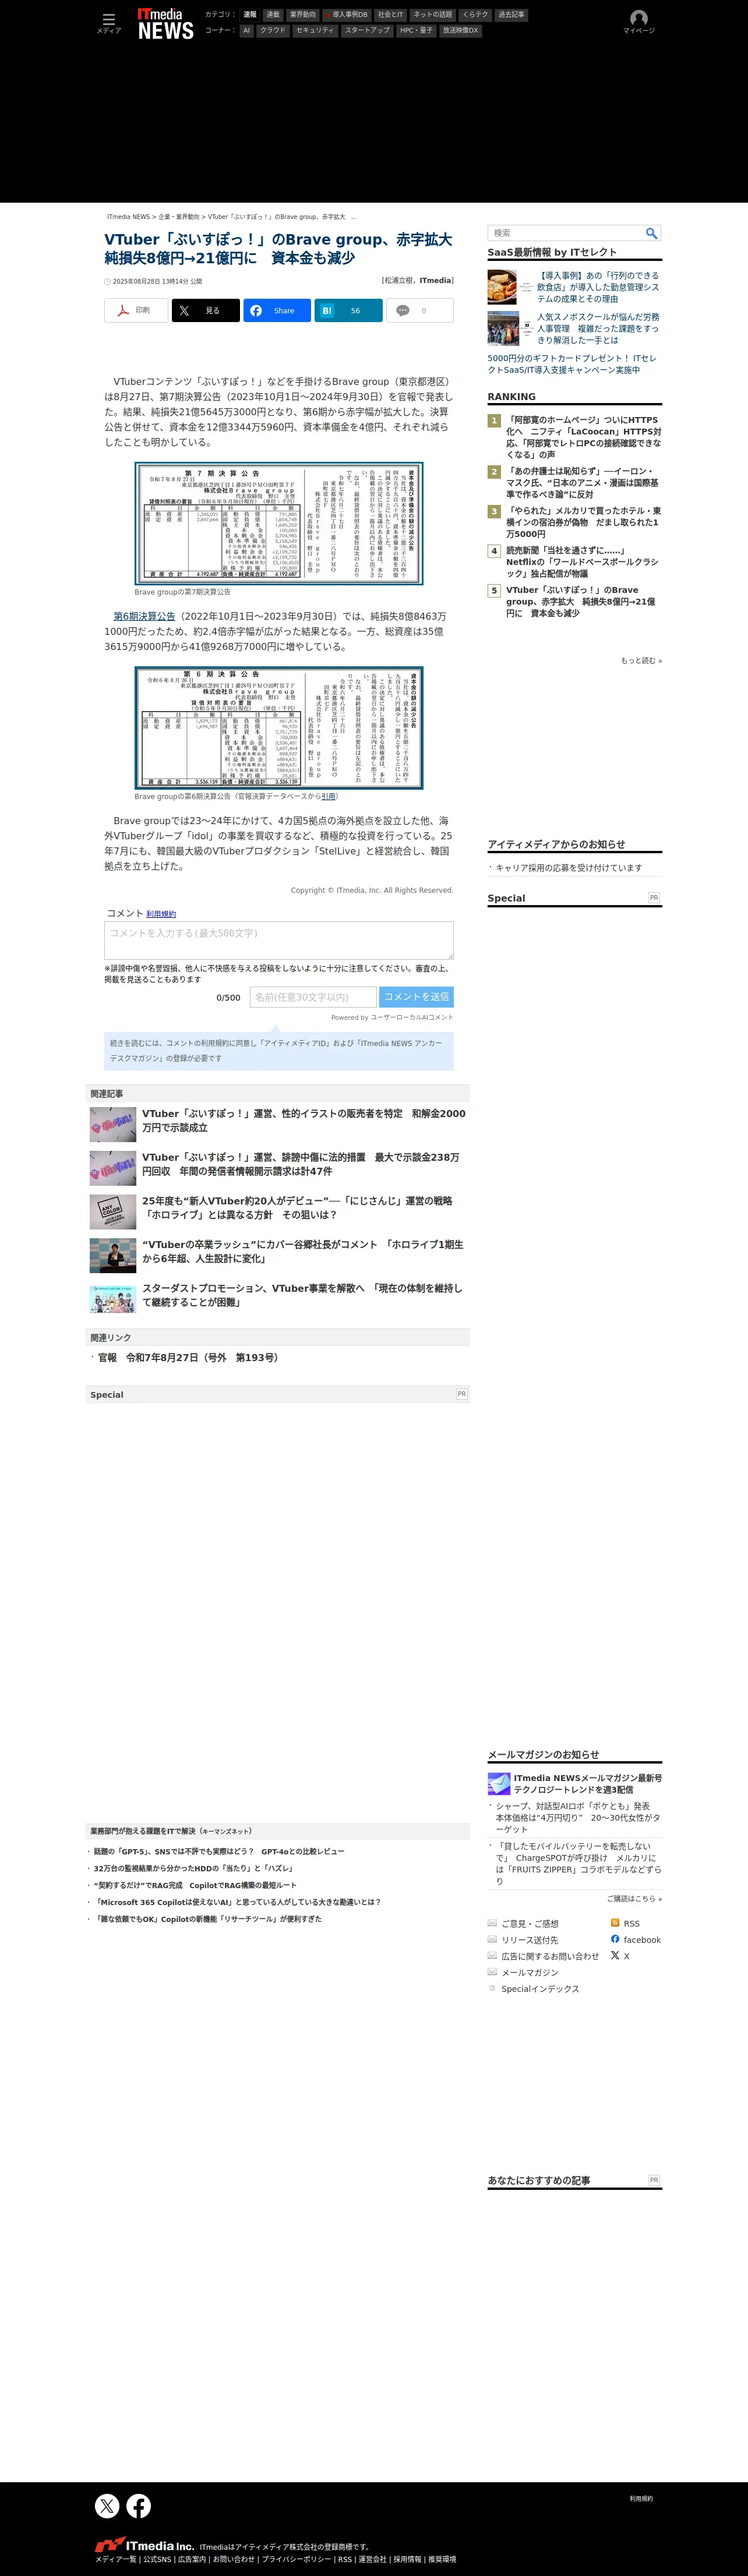
Task: Open ranking 4 読売新聞 Netflix article
Action: (581, 562)
